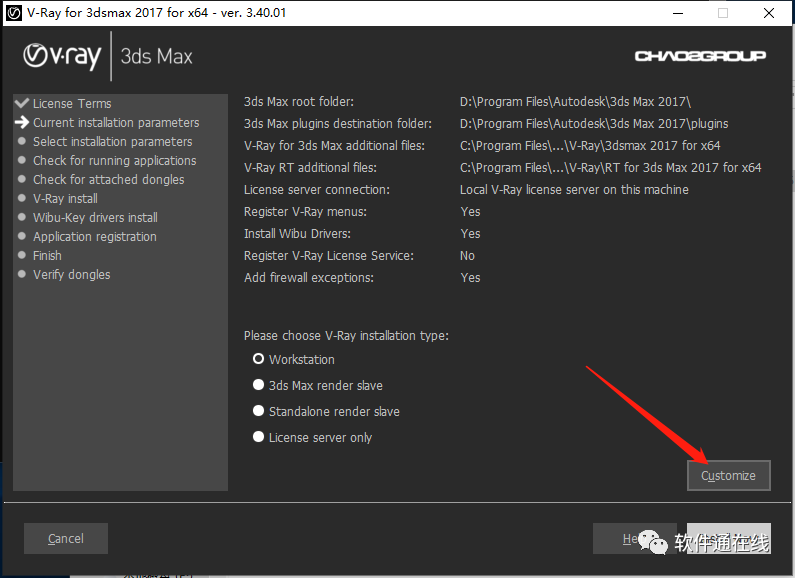Click the Register V-Ray License Service No value
Screen dimensions: 795x578
(x=467, y=256)
